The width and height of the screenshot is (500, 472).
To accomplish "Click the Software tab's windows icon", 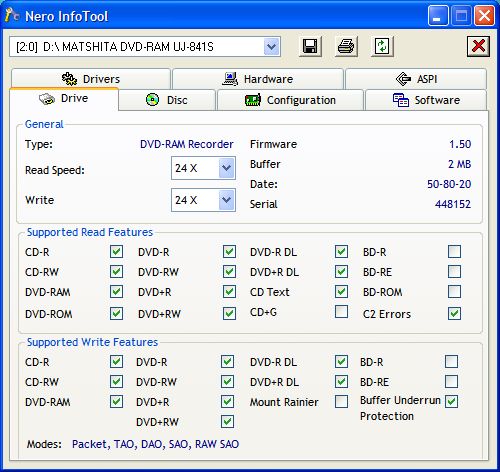I will tap(401, 100).
